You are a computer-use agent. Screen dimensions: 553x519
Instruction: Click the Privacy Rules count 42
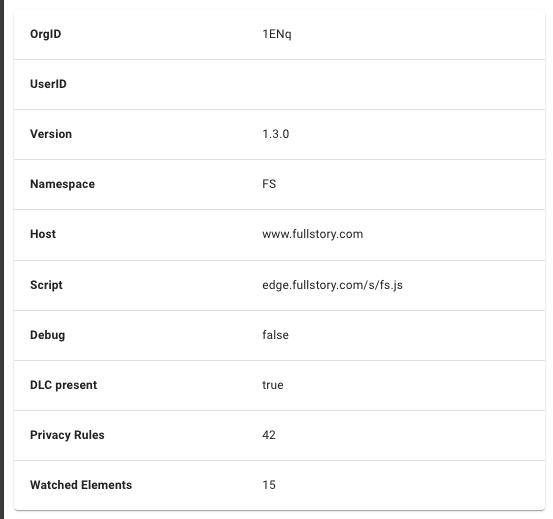tap(269, 435)
